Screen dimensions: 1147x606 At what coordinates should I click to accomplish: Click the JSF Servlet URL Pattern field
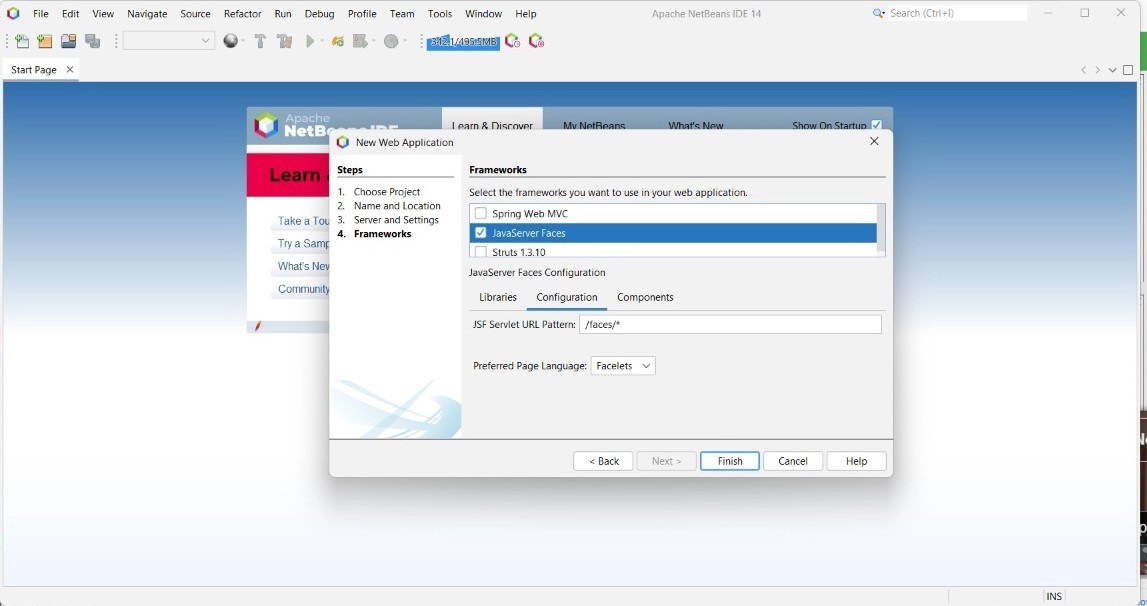[730, 323]
